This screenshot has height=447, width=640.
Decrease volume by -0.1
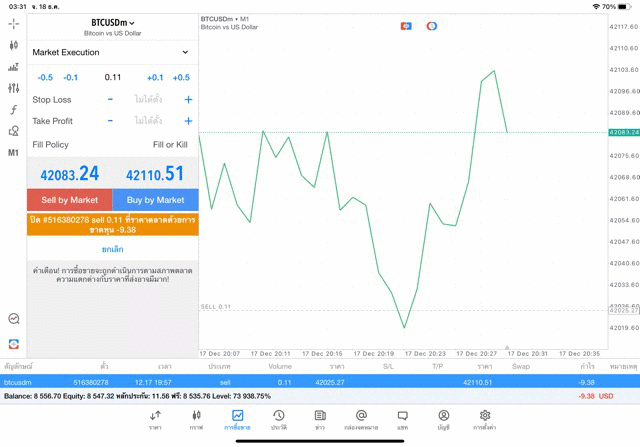pyautogui.click(x=71, y=77)
